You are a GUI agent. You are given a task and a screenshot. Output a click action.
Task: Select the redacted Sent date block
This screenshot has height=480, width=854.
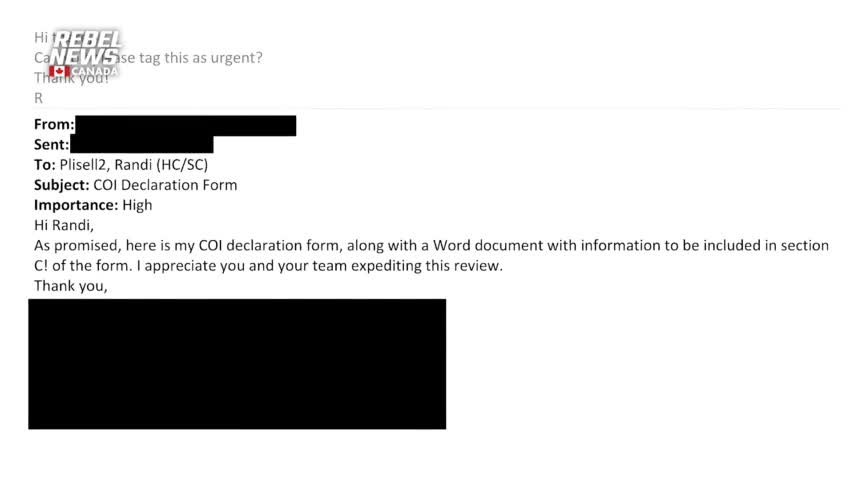tap(142, 144)
